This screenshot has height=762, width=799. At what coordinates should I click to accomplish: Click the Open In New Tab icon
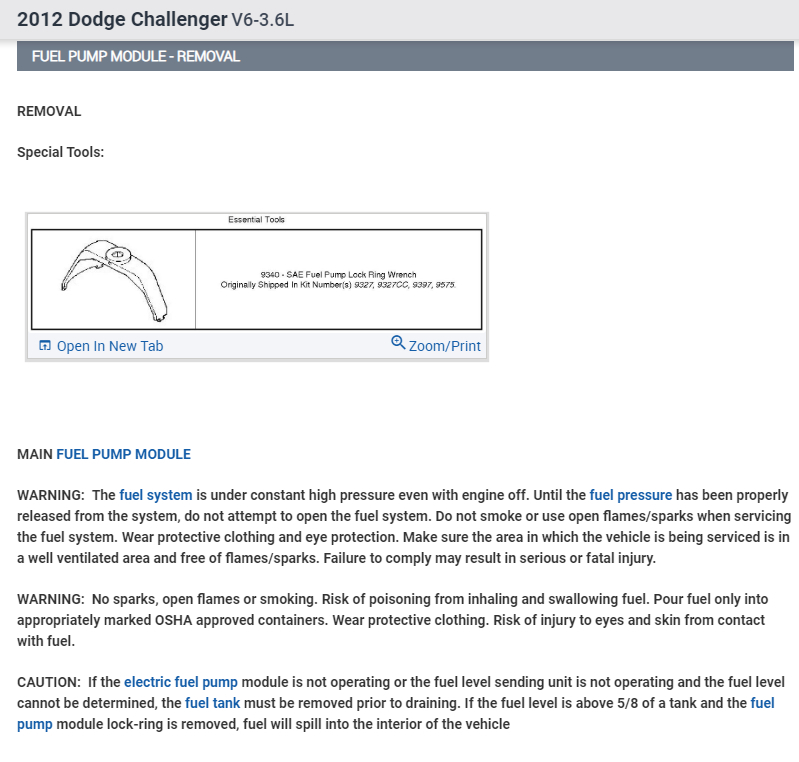tap(45, 346)
